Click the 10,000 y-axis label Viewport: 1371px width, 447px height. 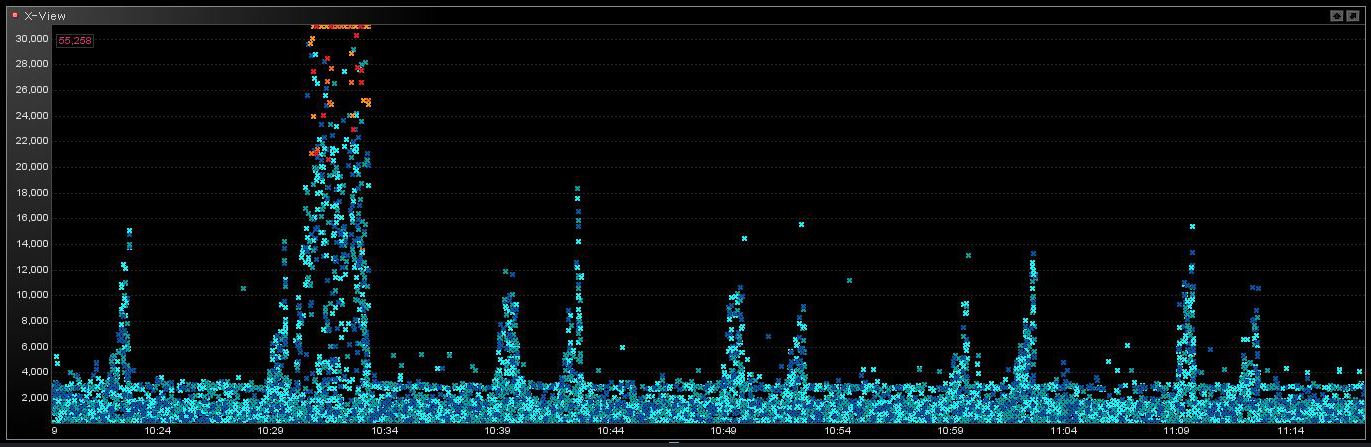pyautogui.click(x=31, y=295)
